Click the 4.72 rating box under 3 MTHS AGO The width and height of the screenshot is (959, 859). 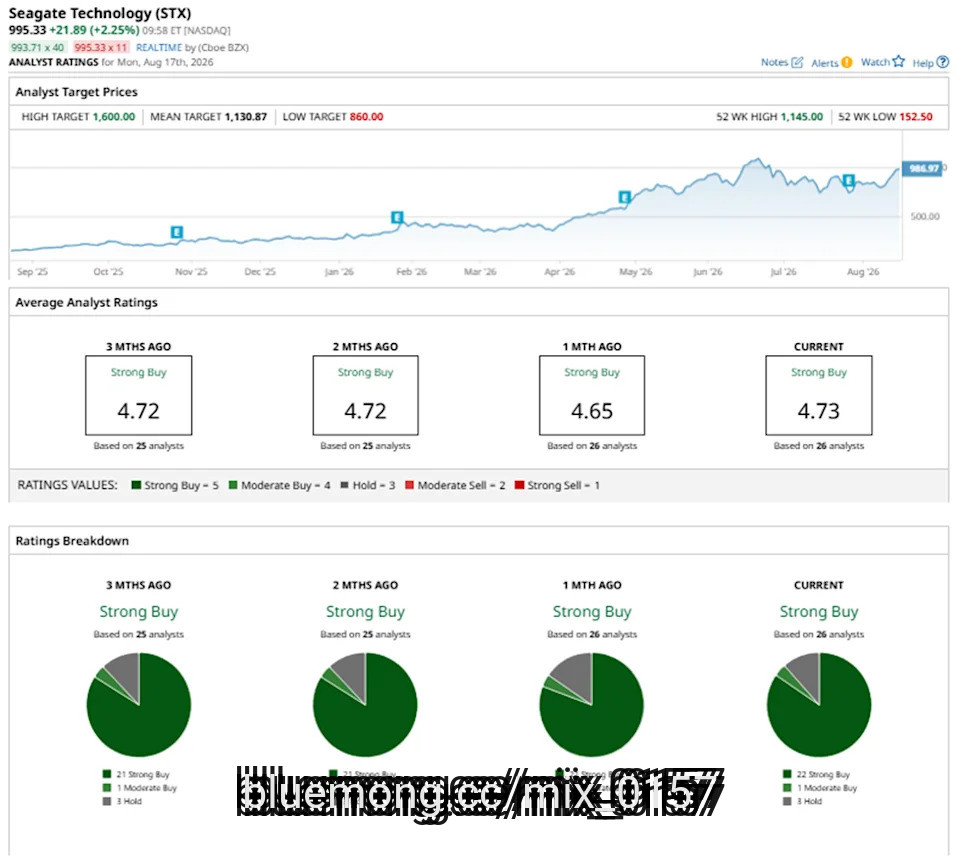139,395
